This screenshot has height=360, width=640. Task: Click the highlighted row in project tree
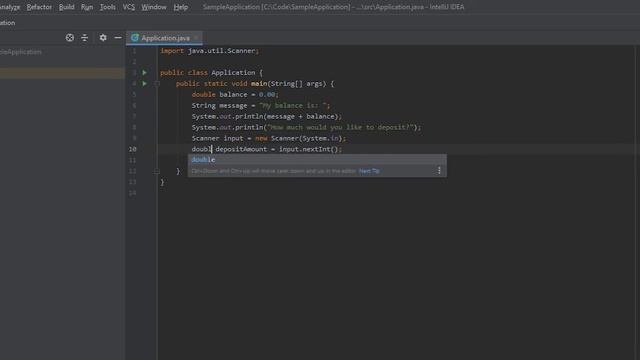click(x=62, y=73)
